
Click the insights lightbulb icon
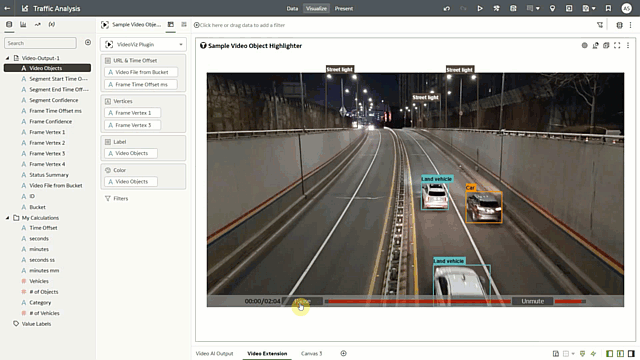pyautogui.click(x=552, y=8)
